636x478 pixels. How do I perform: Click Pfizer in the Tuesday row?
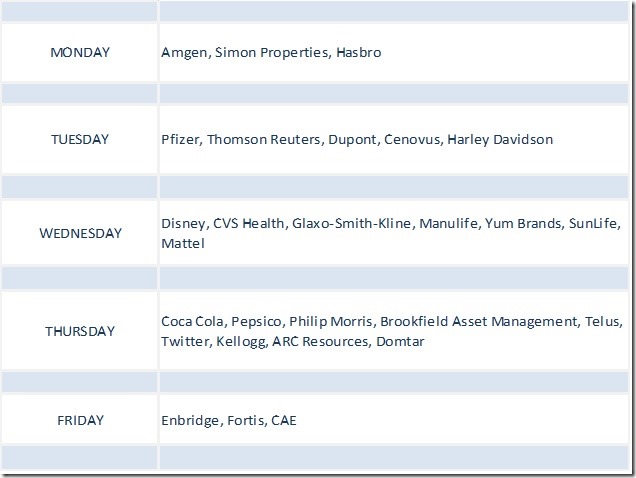tap(180, 139)
